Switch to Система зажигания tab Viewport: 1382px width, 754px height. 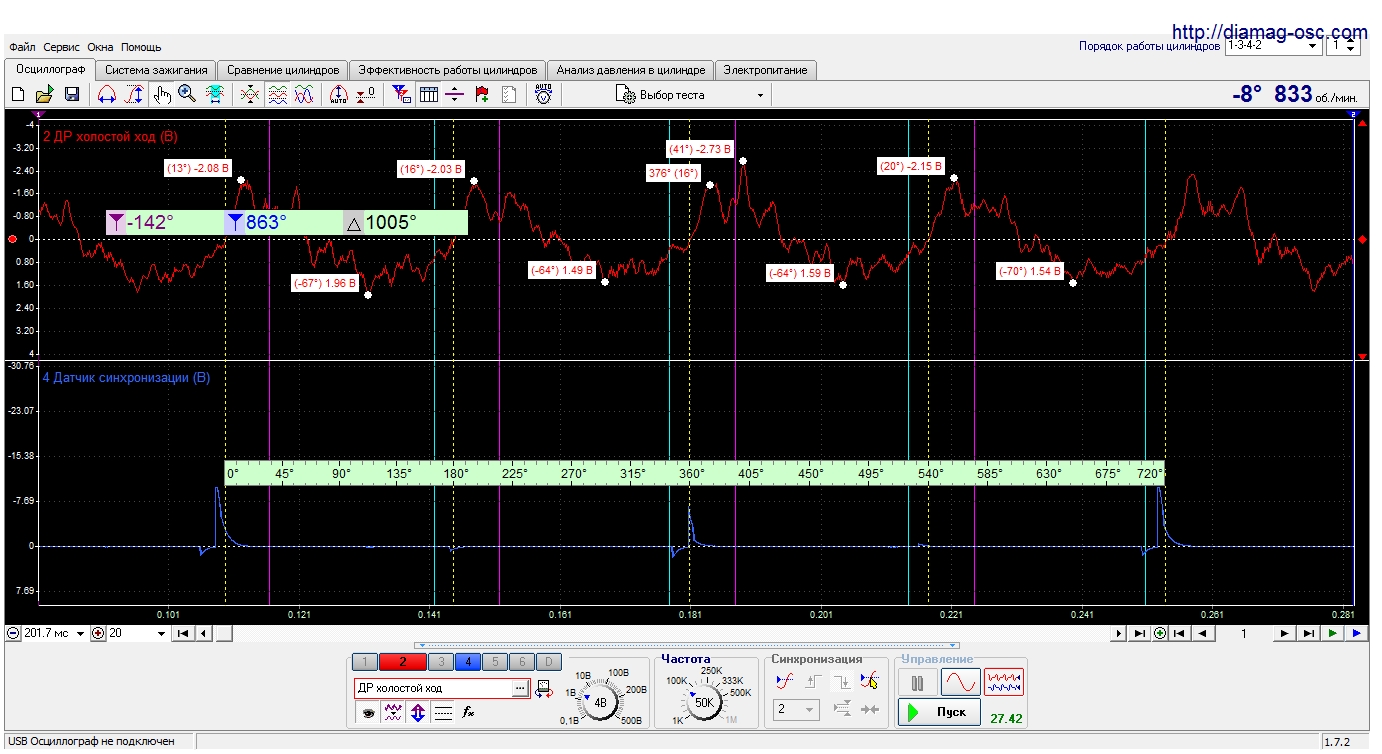(x=157, y=70)
